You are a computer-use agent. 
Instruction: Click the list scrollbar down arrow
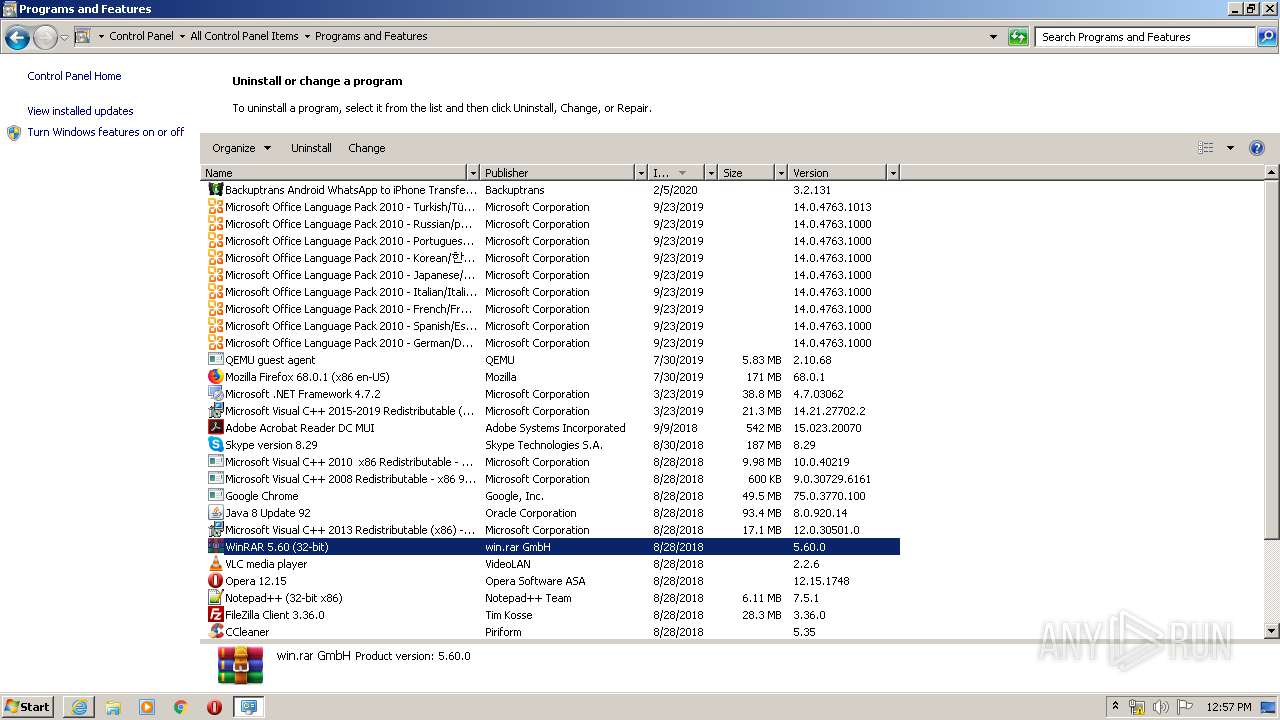pyautogui.click(x=1272, y=631)
